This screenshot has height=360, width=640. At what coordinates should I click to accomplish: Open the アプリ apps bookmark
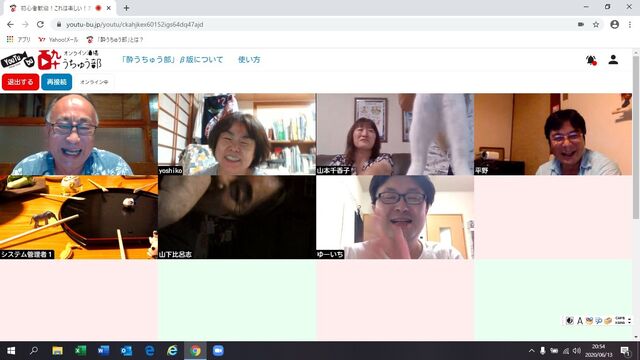[x=19, y=40]
